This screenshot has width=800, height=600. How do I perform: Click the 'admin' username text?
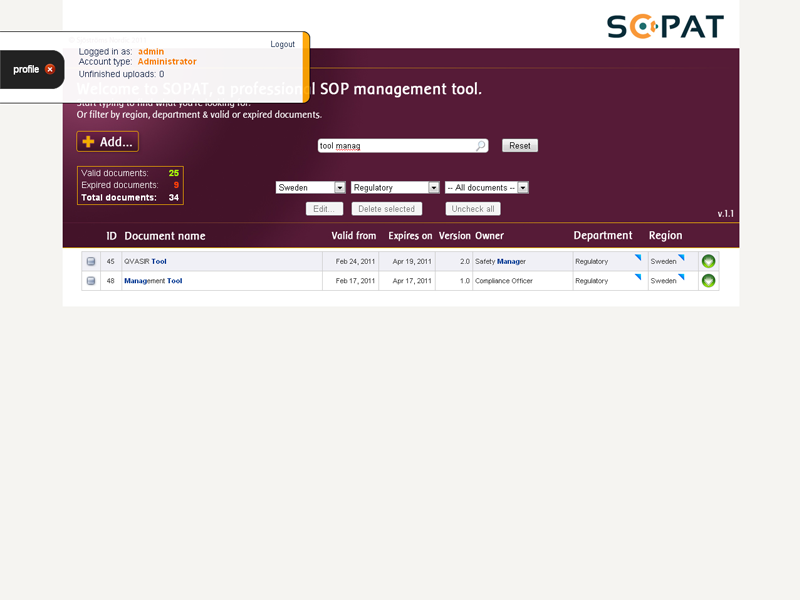coord(151,52)
